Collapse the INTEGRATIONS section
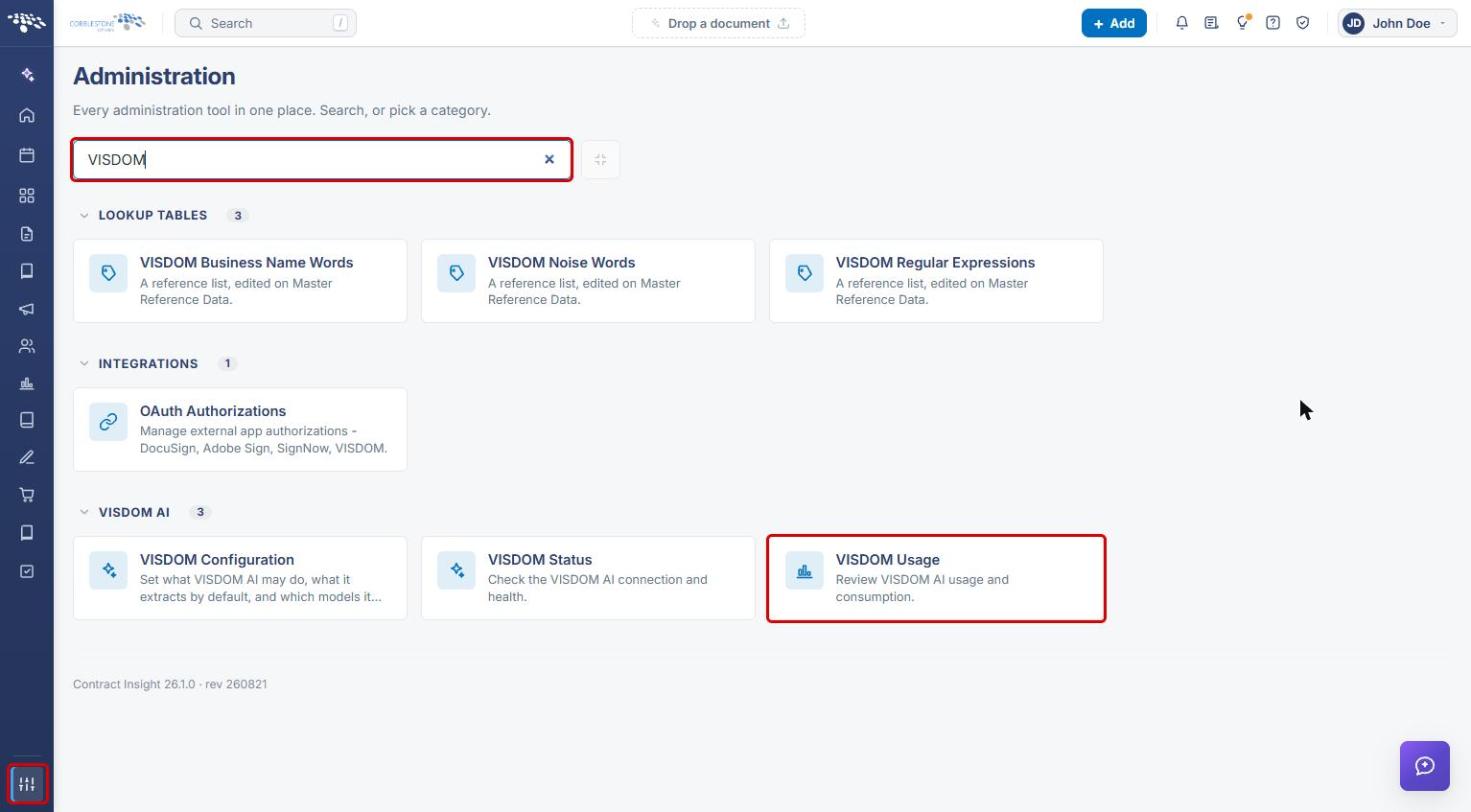 click(x=84, y=364)
